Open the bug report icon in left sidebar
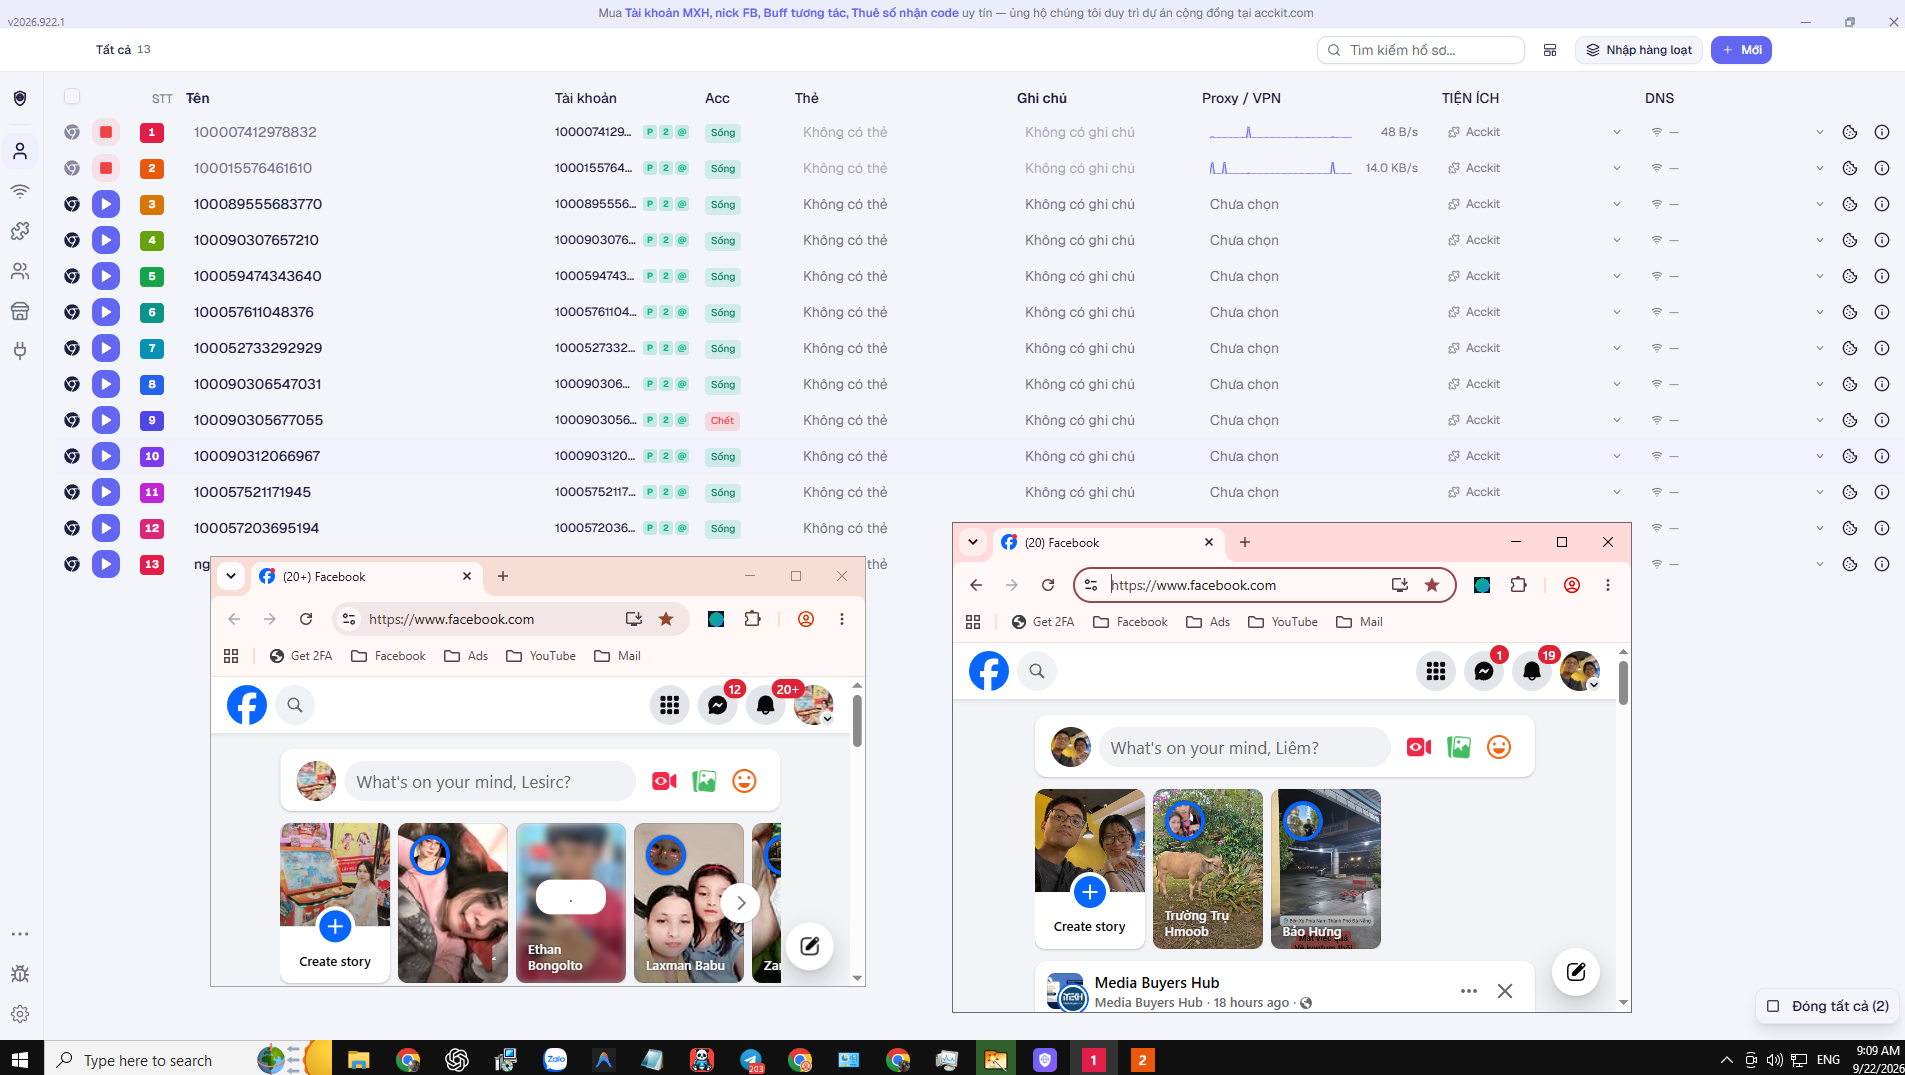This screenshot has height=1075, width=1905. point(20,974)
